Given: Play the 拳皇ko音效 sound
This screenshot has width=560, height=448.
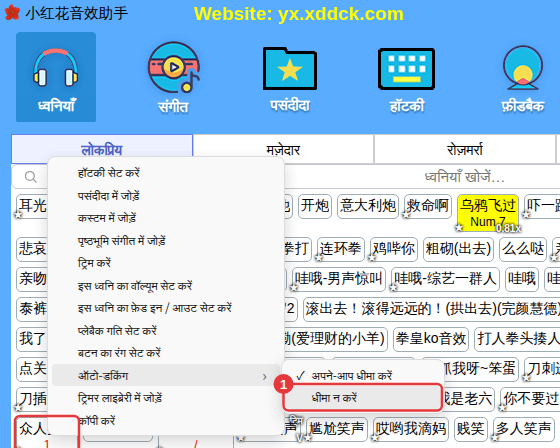Looking at the screenshot, I should [x=431, y=339].
